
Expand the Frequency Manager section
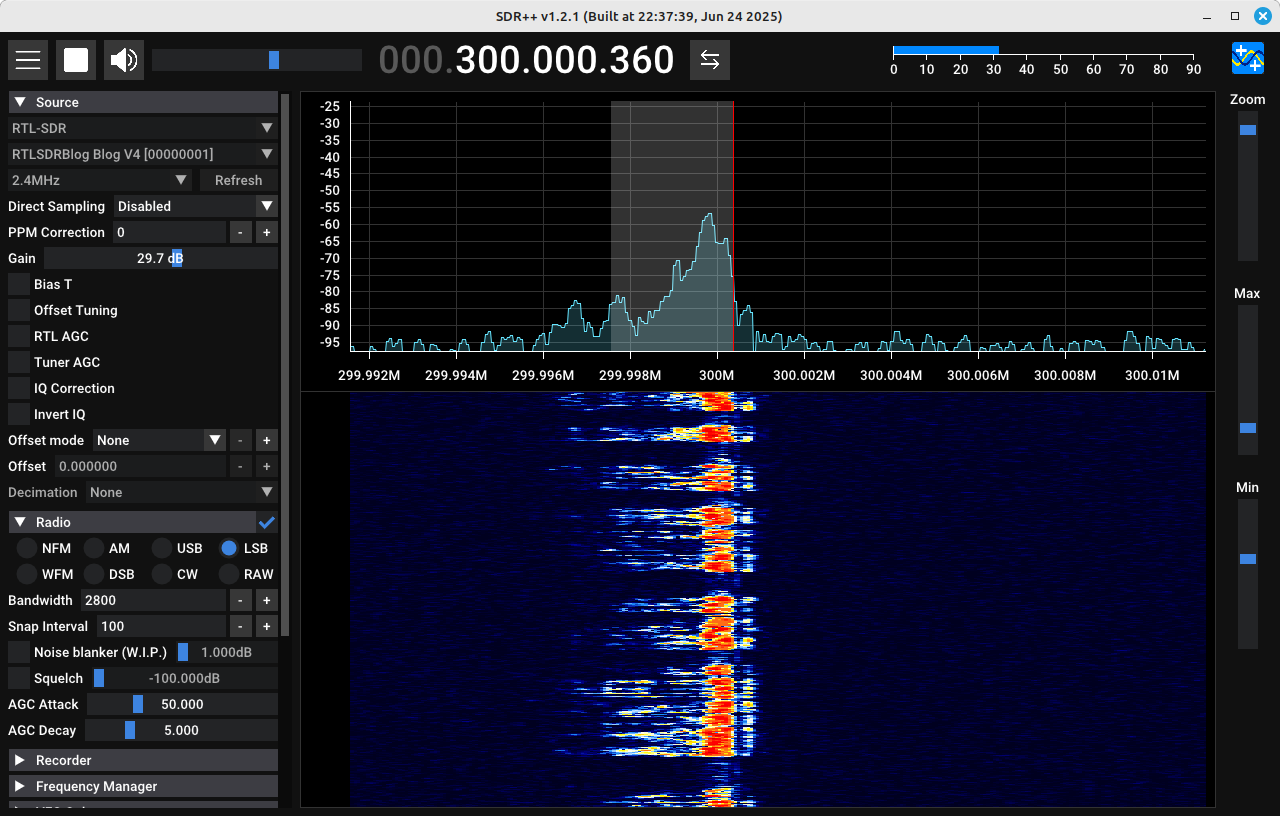click(x=143, y=786)
